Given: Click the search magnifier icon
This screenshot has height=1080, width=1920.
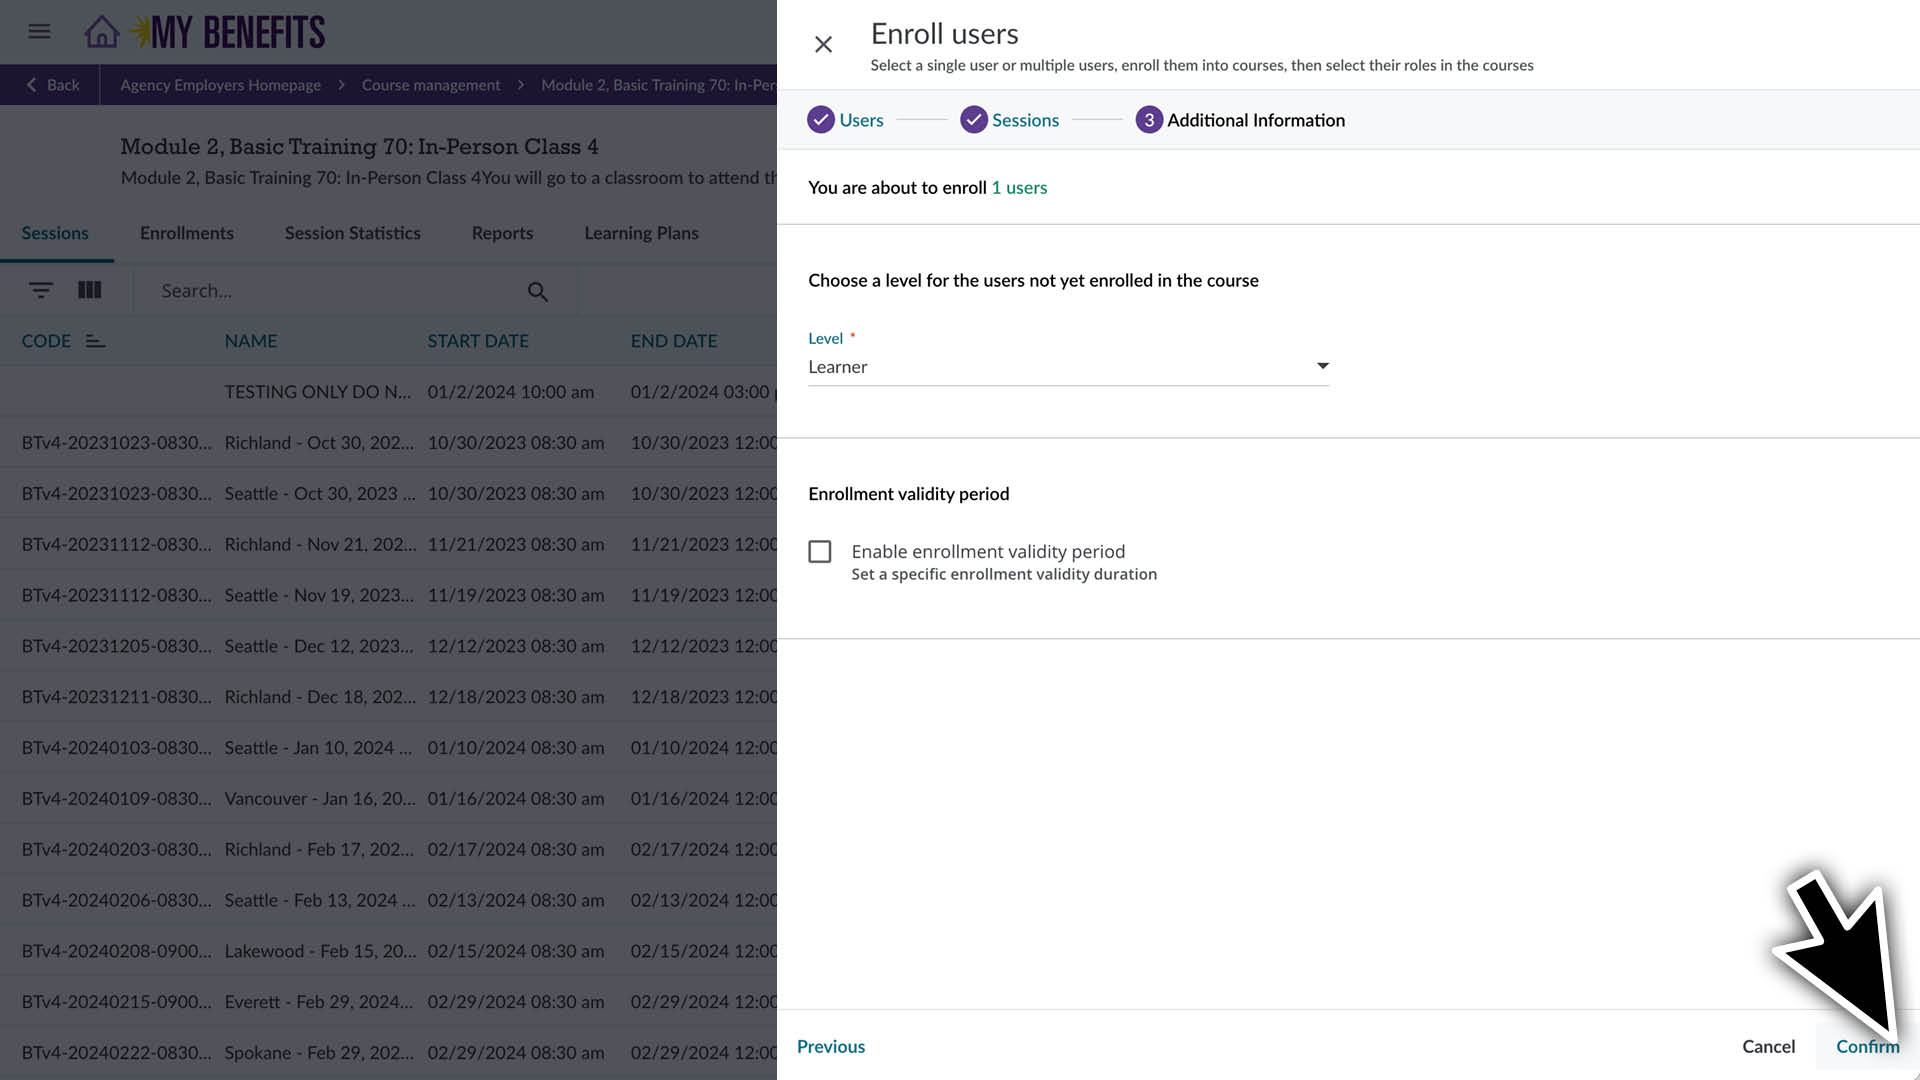Looking at the screenshot, I should (537, 291).
